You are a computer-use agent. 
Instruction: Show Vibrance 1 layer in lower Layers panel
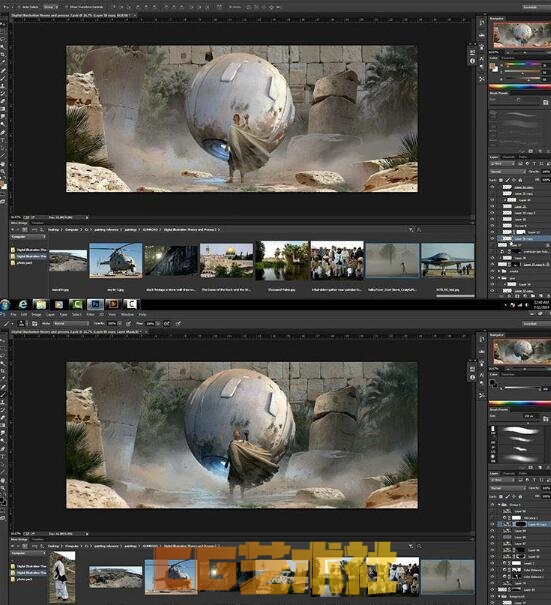coord(492,518)
